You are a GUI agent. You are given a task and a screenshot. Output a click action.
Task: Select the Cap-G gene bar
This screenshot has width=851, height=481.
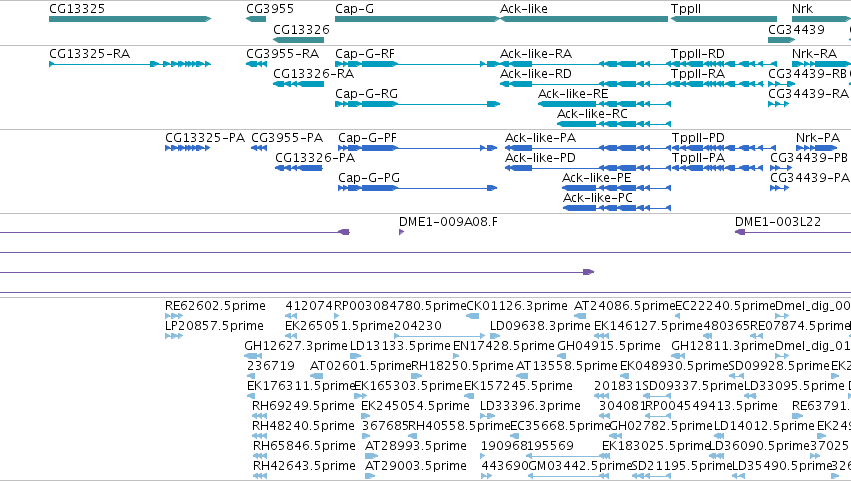[417, 19]
